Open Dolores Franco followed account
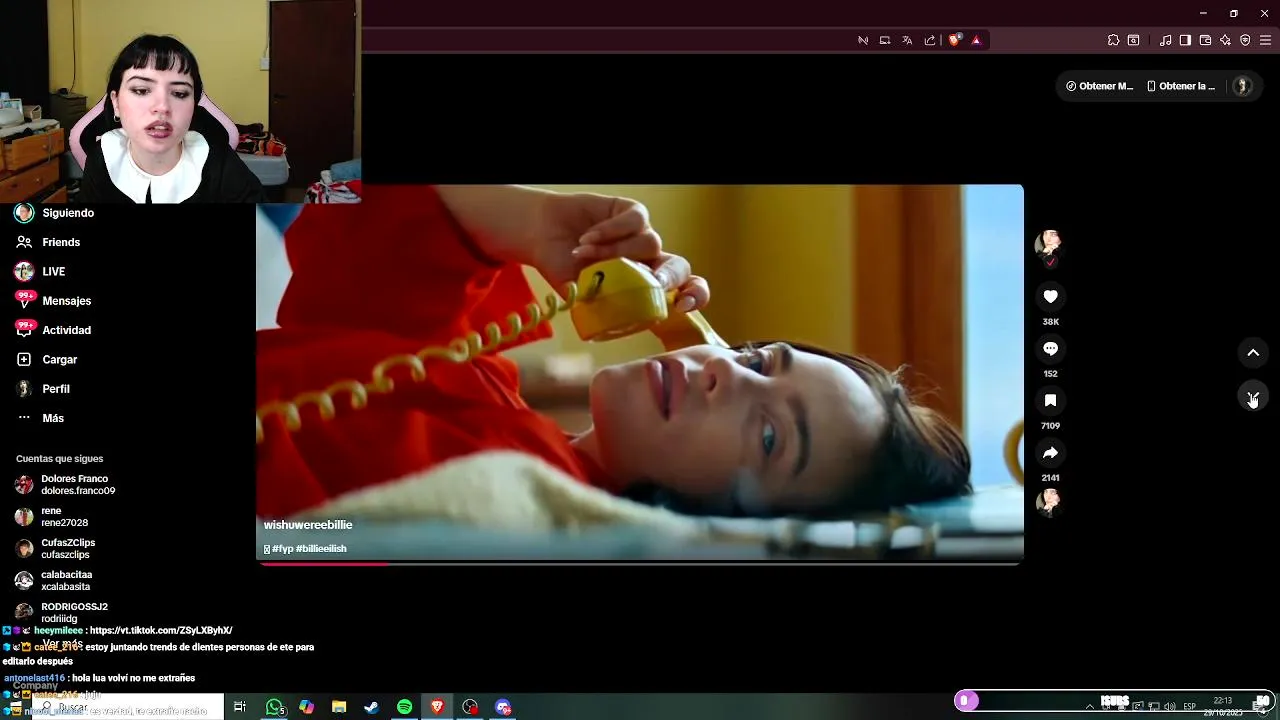1280x720 pixels. tap(65, 485)
